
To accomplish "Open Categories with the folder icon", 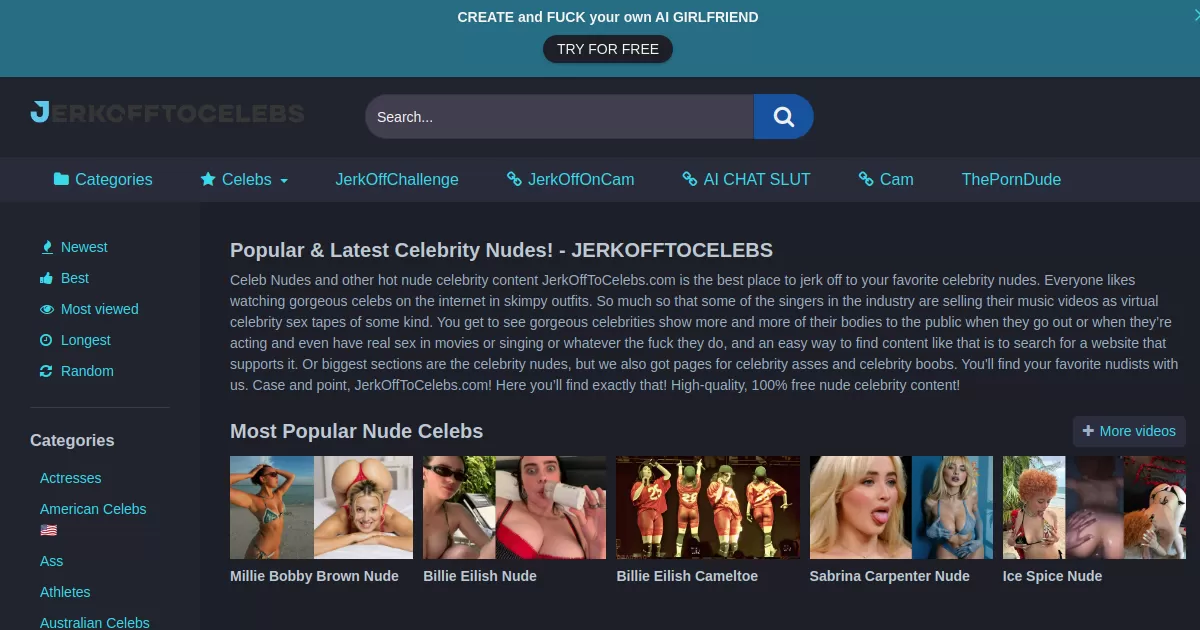I will coord(103,180).
